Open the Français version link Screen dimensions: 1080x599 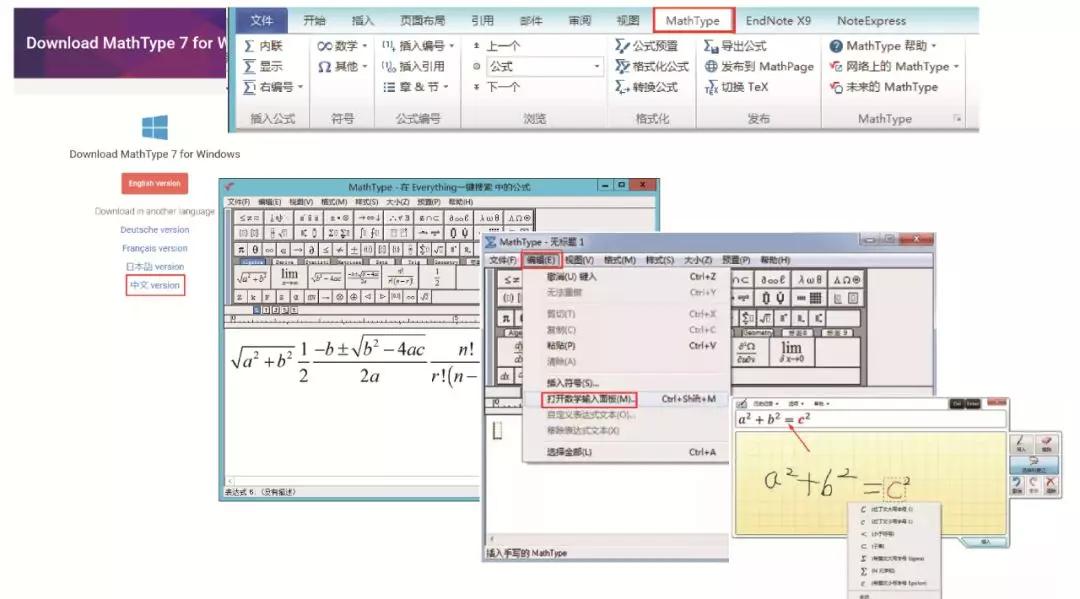click(154, 249)
